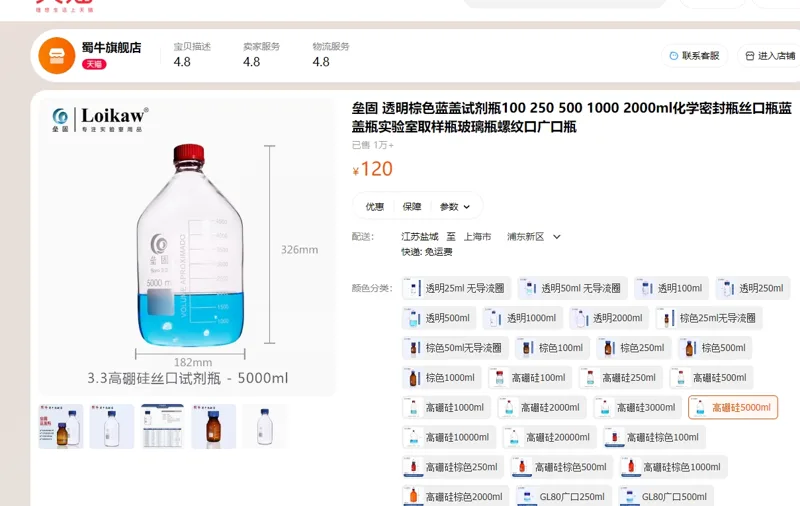This screenshot has width=800, height=506.
Task: Pick the 高硼硅250ml variant
Action: [620, 378]
